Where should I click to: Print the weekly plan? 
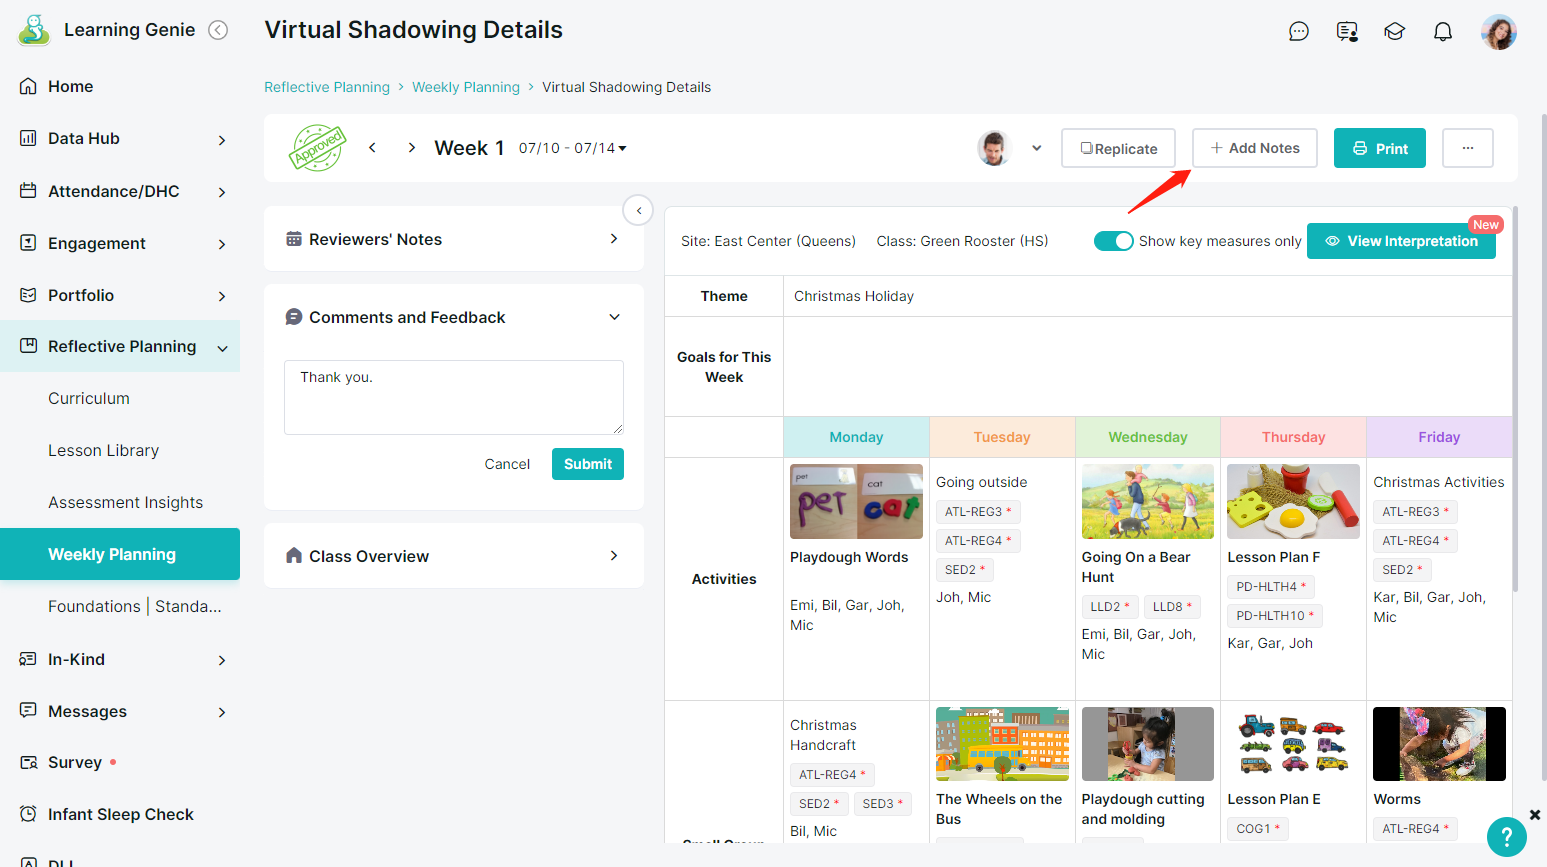click(x=1380, y=148)
